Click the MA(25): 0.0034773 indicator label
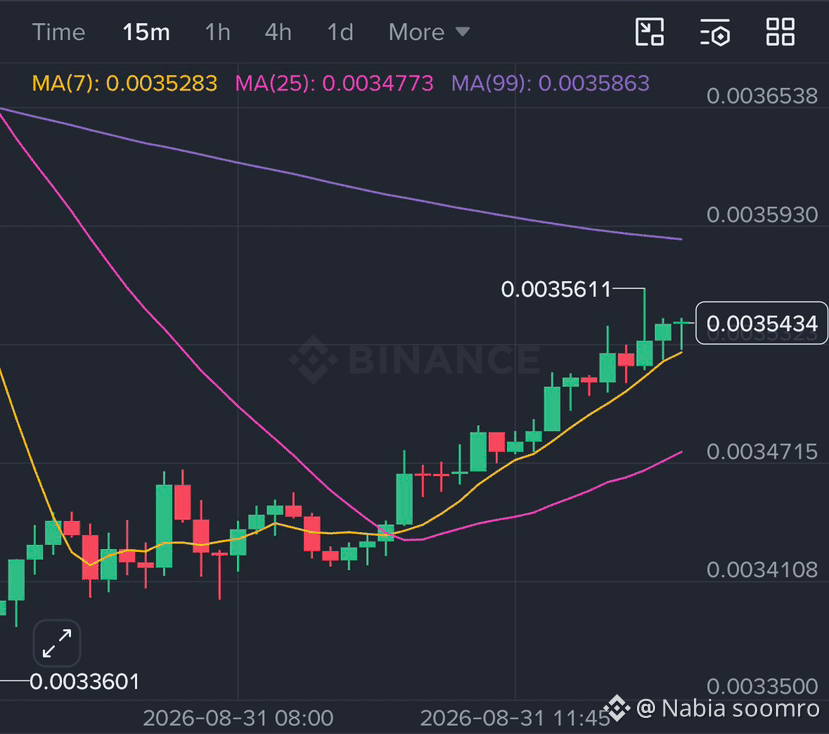 point(334,83)
